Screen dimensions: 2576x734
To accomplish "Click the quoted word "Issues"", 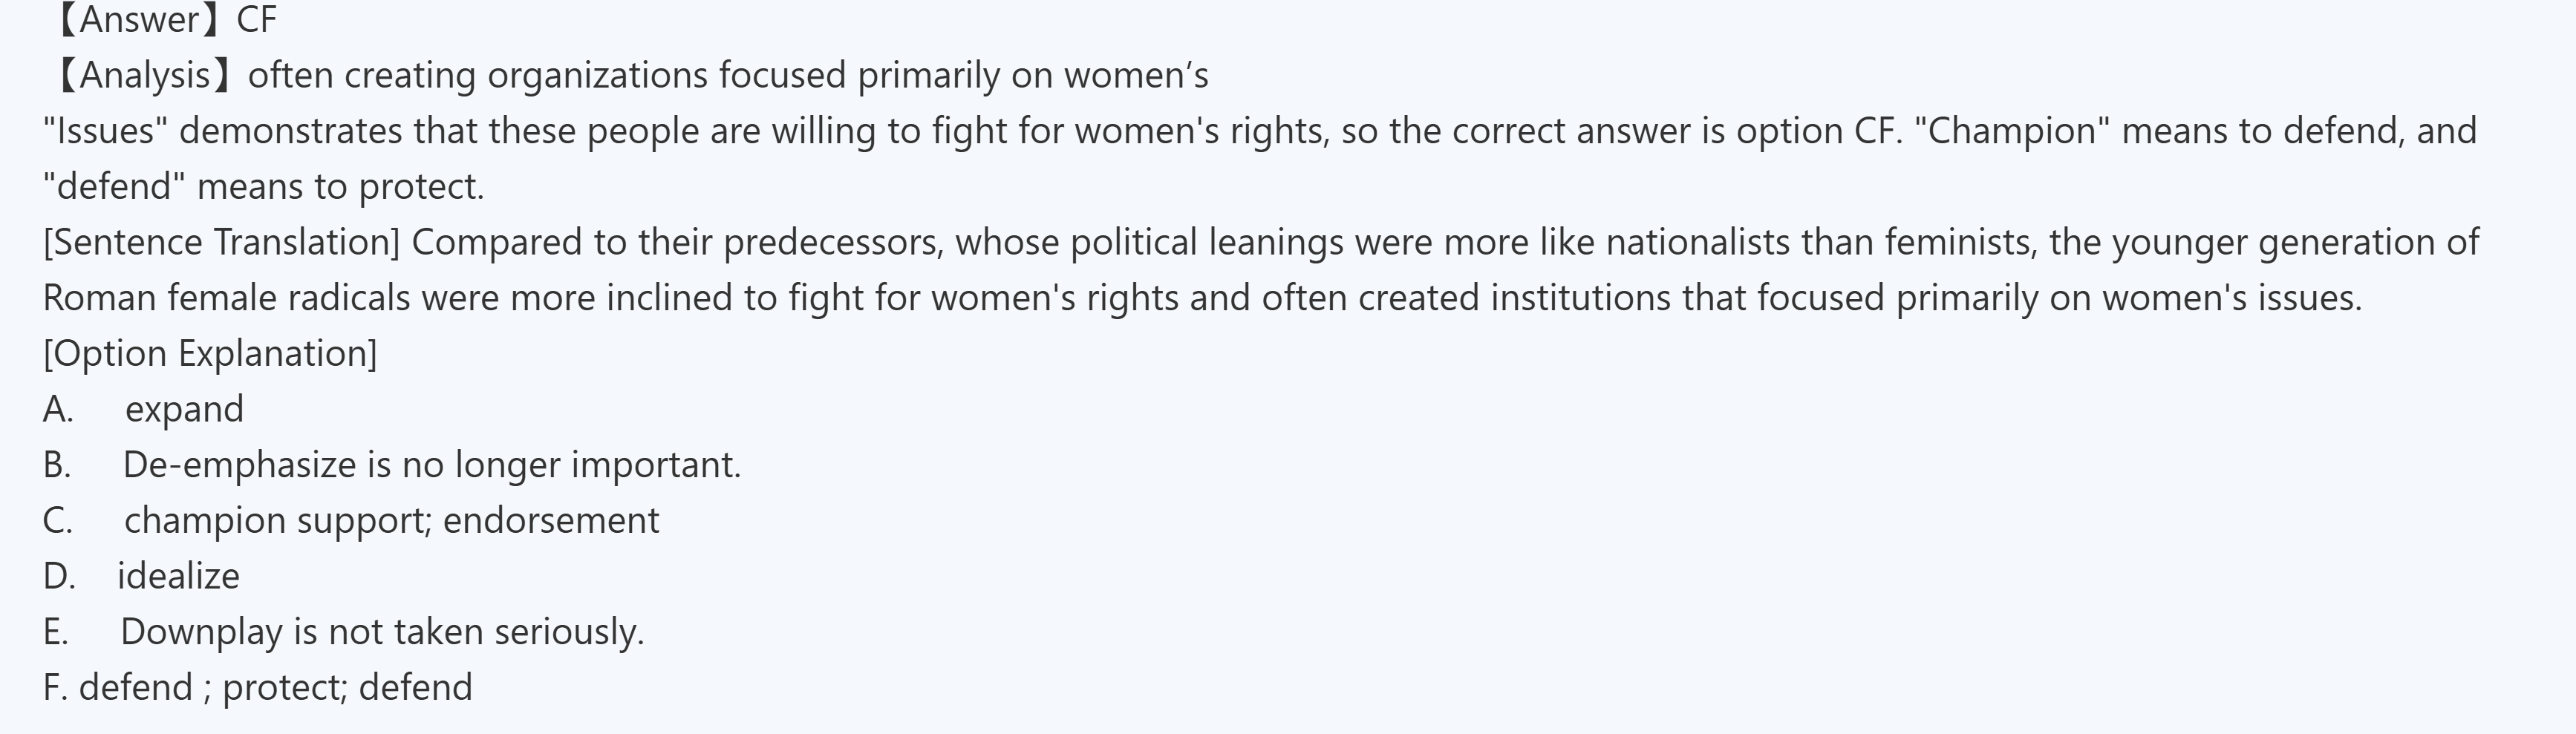I will coord(105,131).
